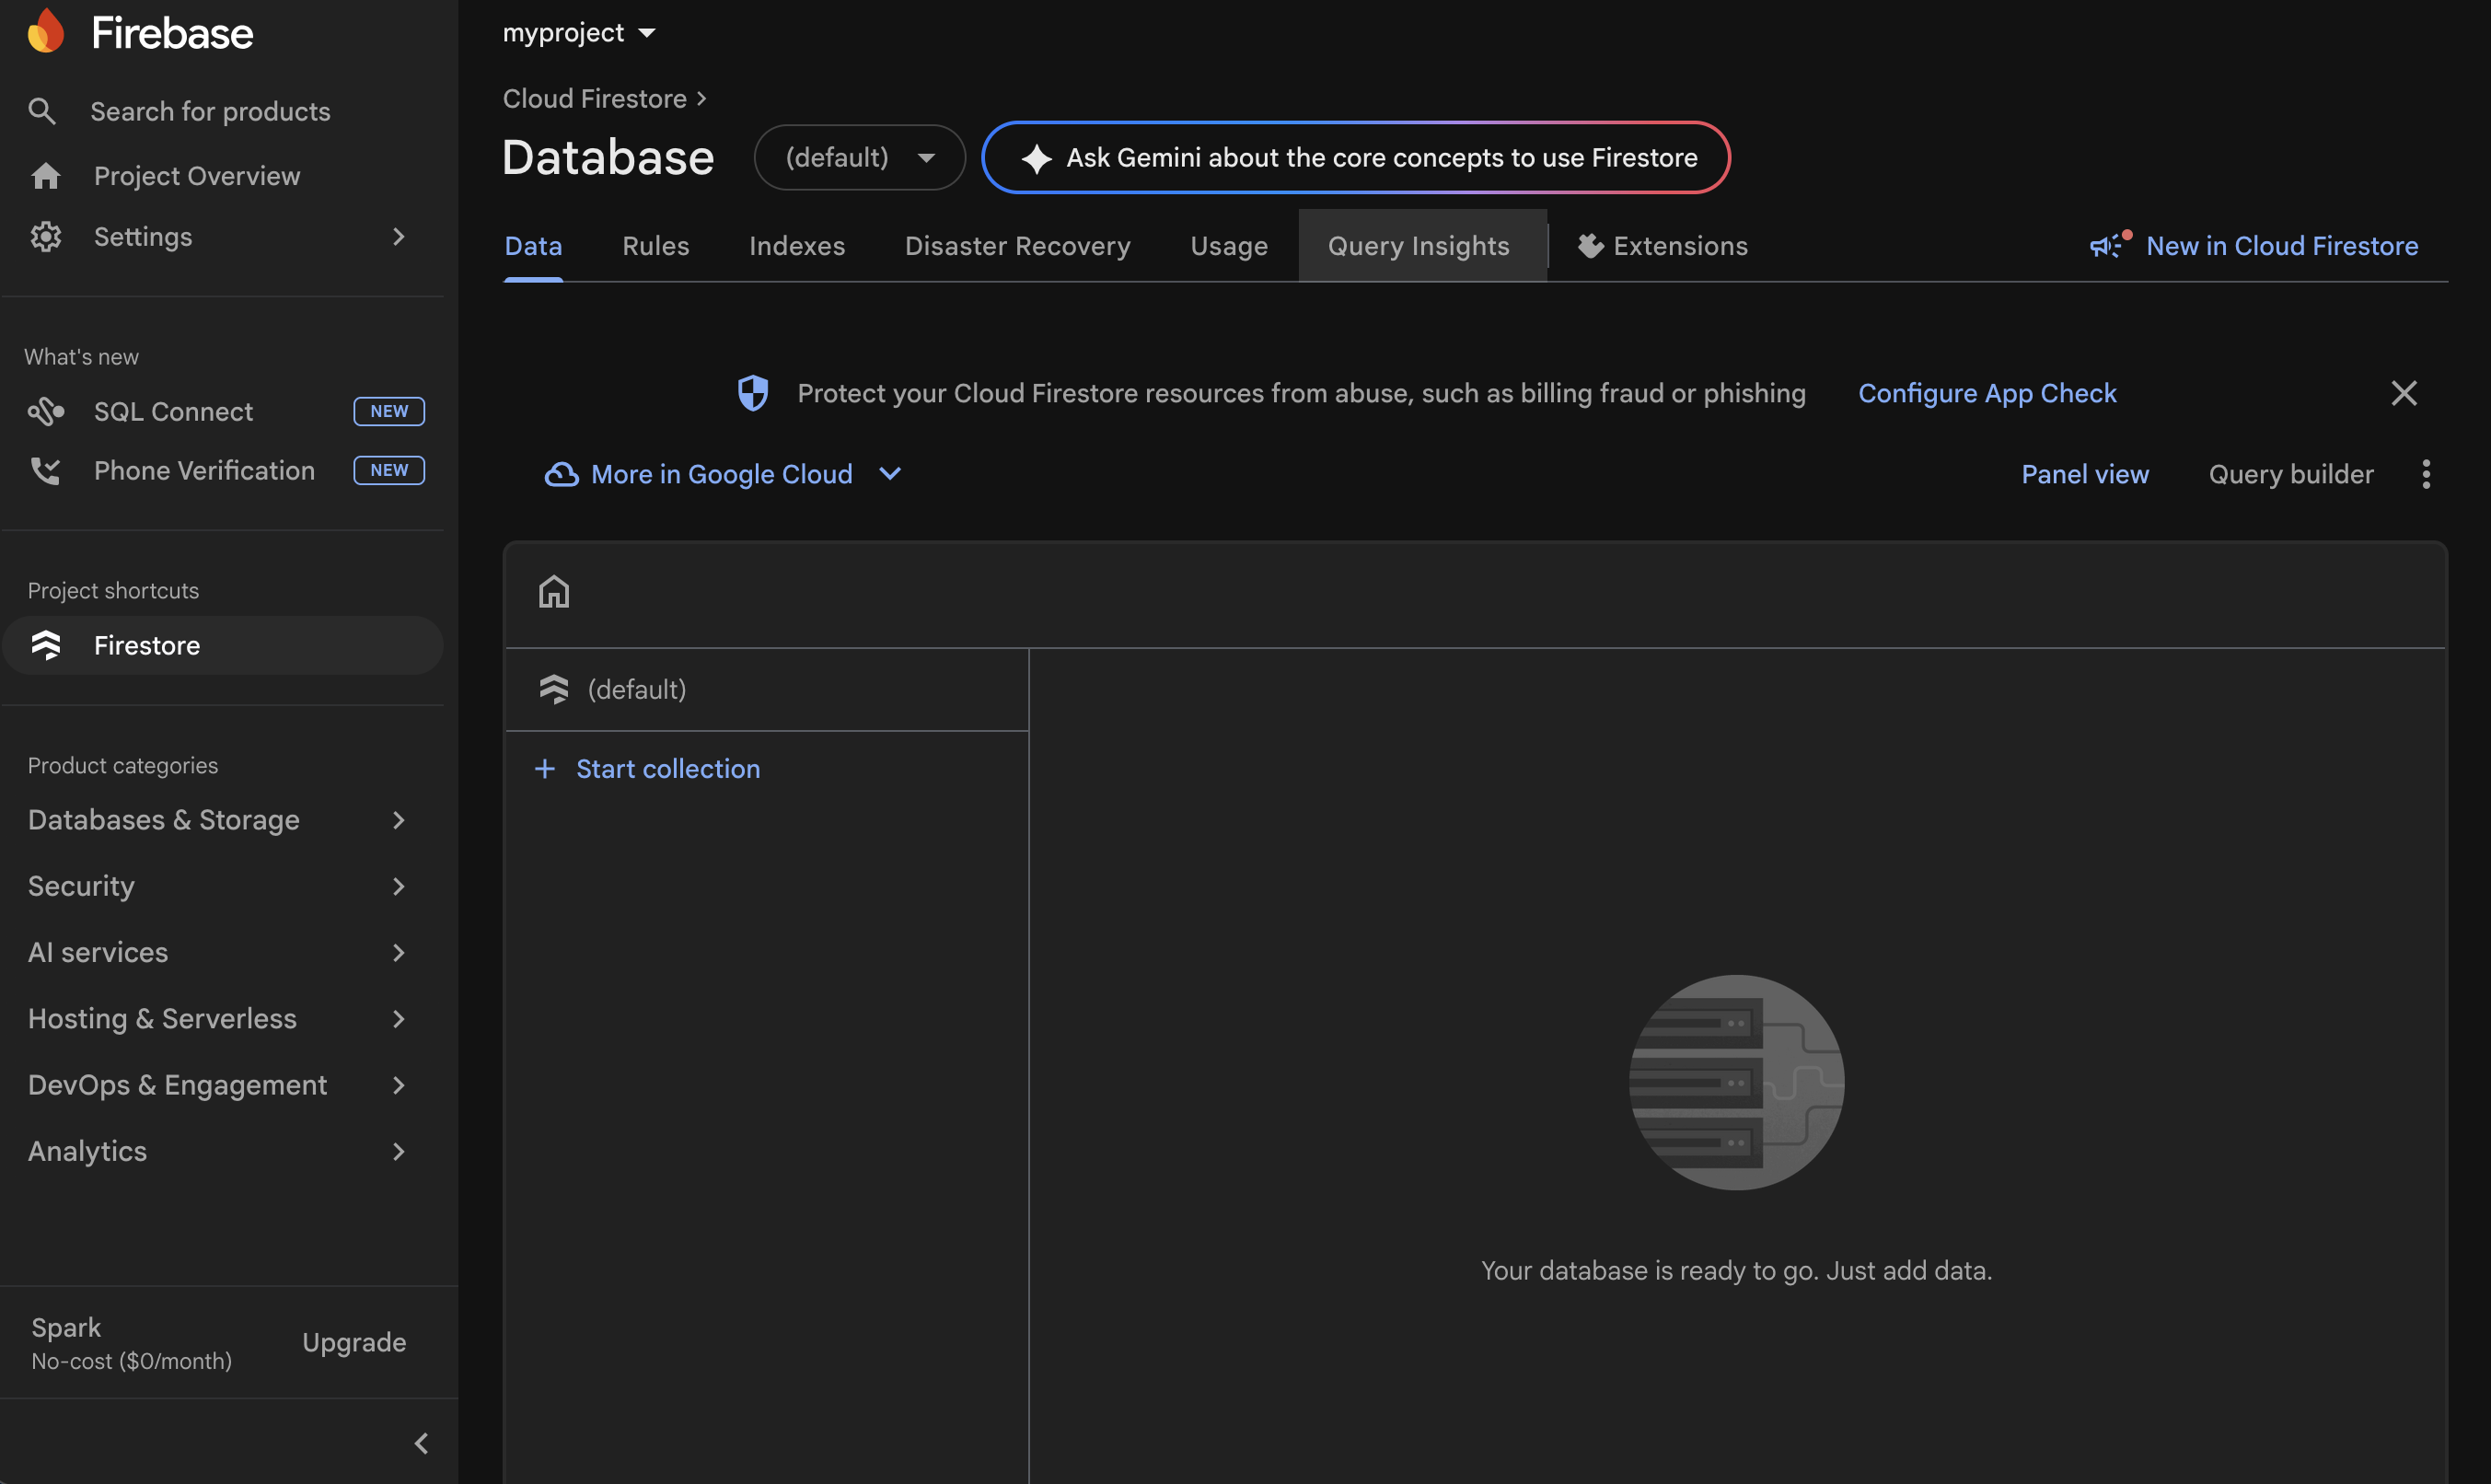Click NEW badge beside SQL Connect

click(389, 411)
